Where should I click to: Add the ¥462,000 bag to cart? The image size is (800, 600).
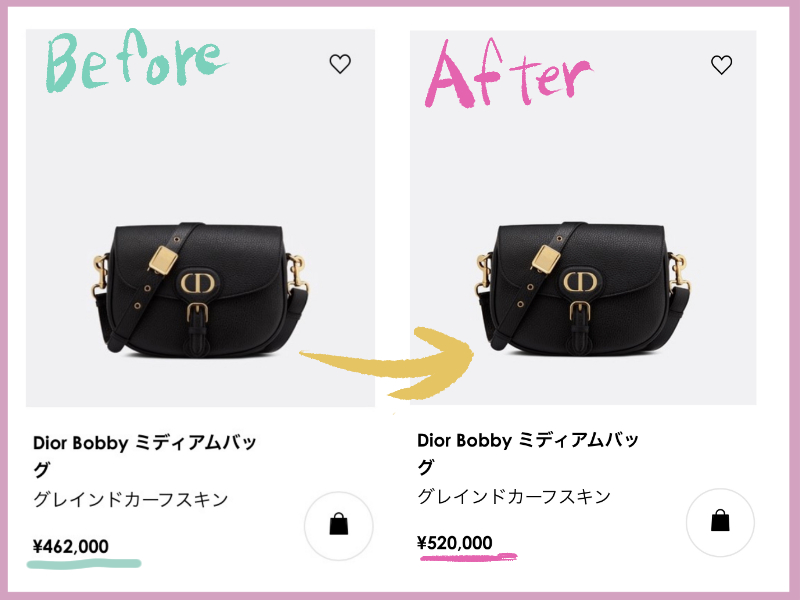pyautogui.click(x=339, y=526)
